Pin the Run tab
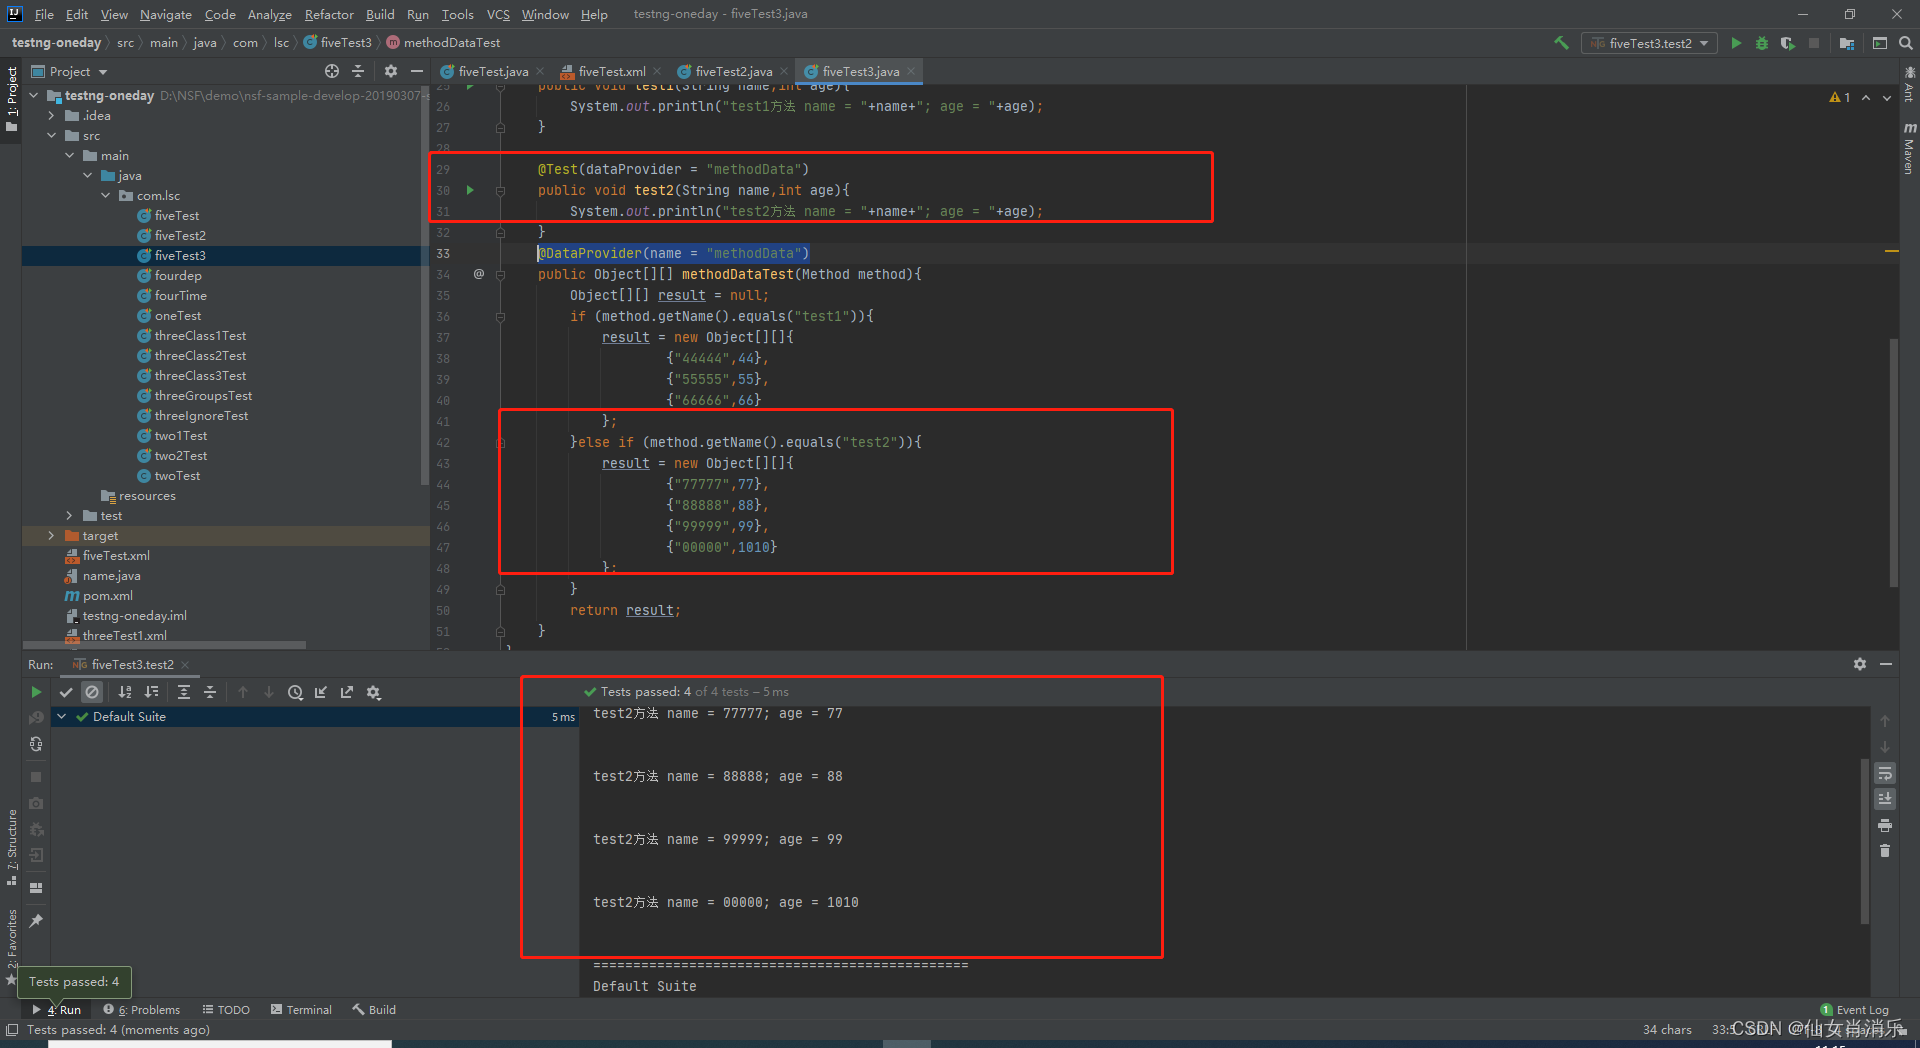Screen dimensions: 1920x1048 click(x=36, y=920)
